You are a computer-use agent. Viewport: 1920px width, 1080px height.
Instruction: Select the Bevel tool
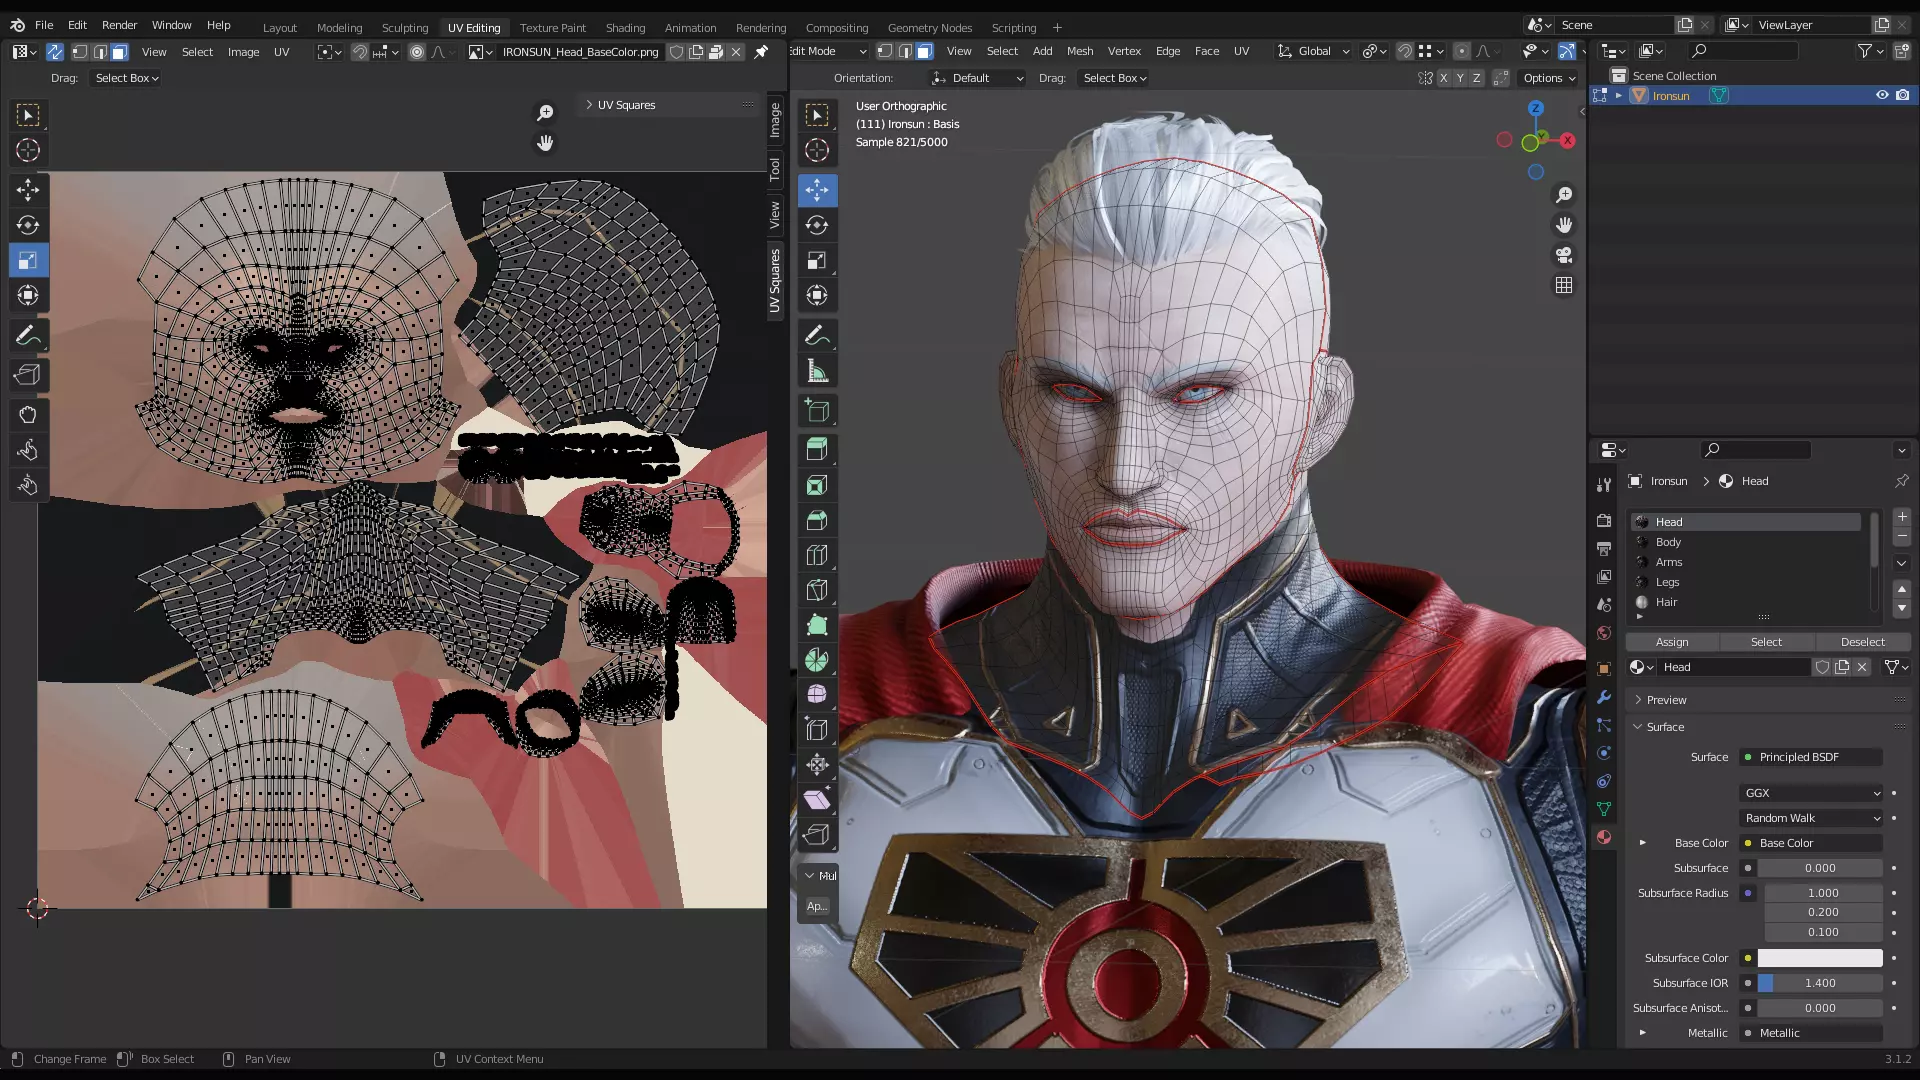(x=817, y=520)
